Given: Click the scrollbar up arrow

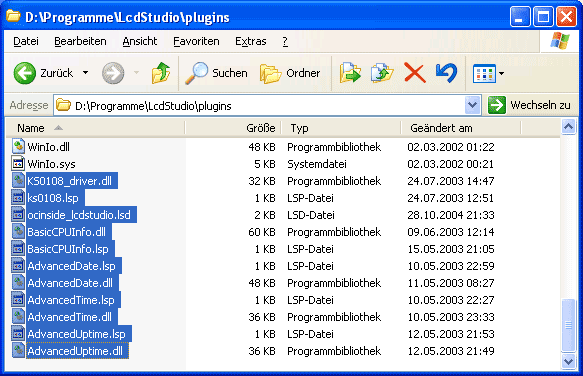Looking at the screenshot, I should (568, 127).
